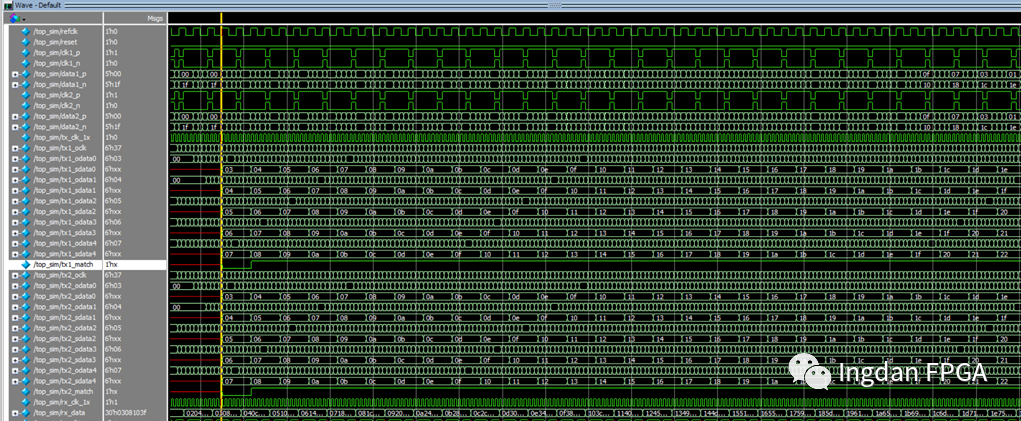Select the /top_sim/clk1_n signal icon
This screenshot has height=421, width=1021.
26,63
